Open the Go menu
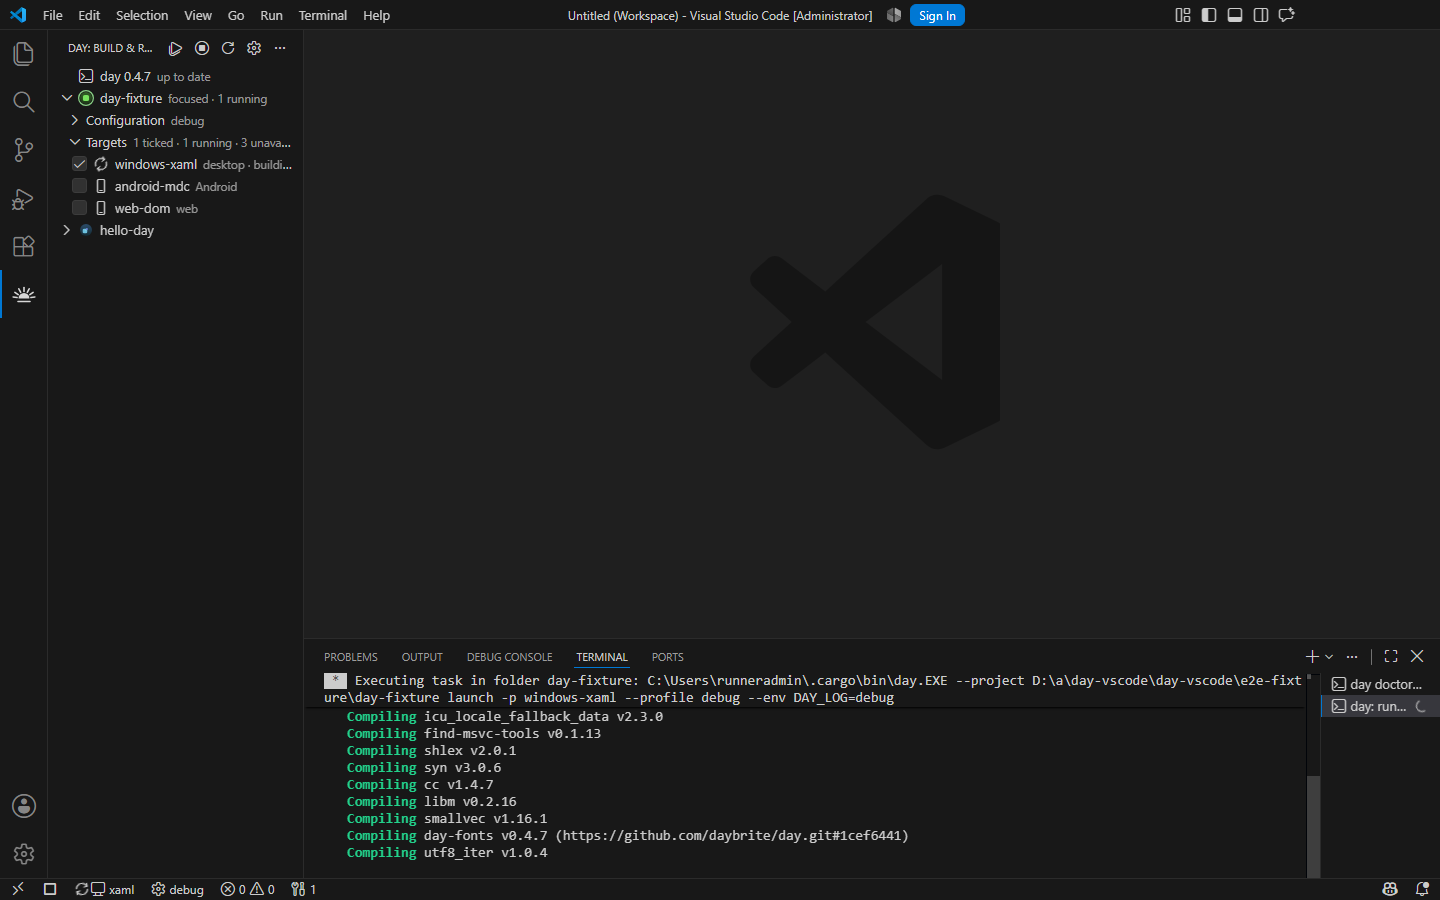 [236, 15]
